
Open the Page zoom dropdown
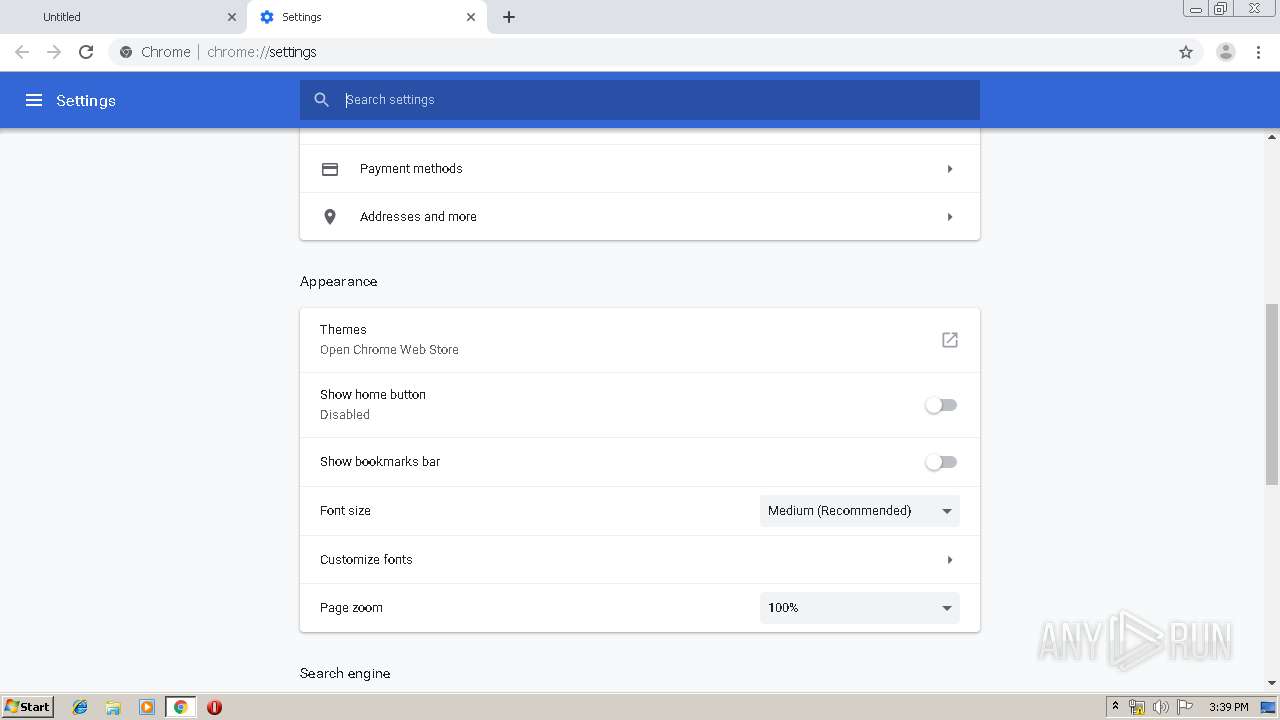[860, 608]
